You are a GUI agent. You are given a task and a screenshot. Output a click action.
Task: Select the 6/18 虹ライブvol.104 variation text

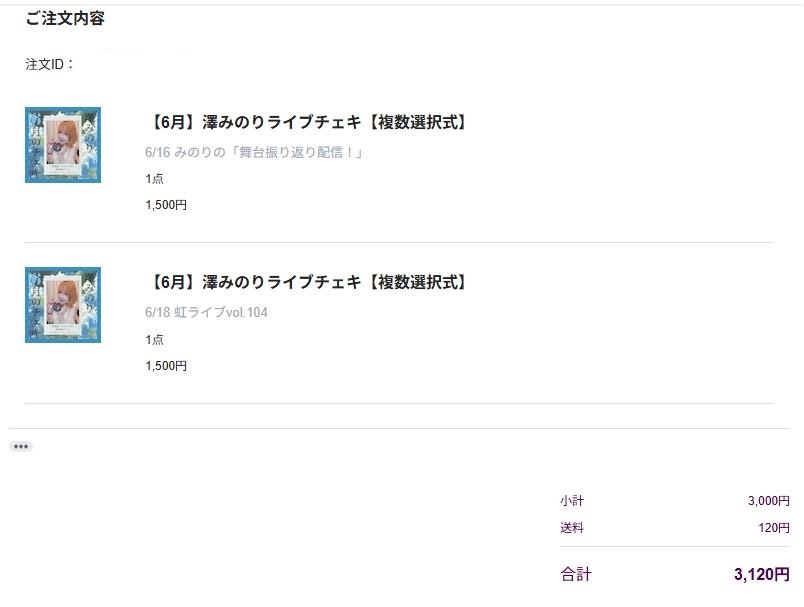coord(206,312)
